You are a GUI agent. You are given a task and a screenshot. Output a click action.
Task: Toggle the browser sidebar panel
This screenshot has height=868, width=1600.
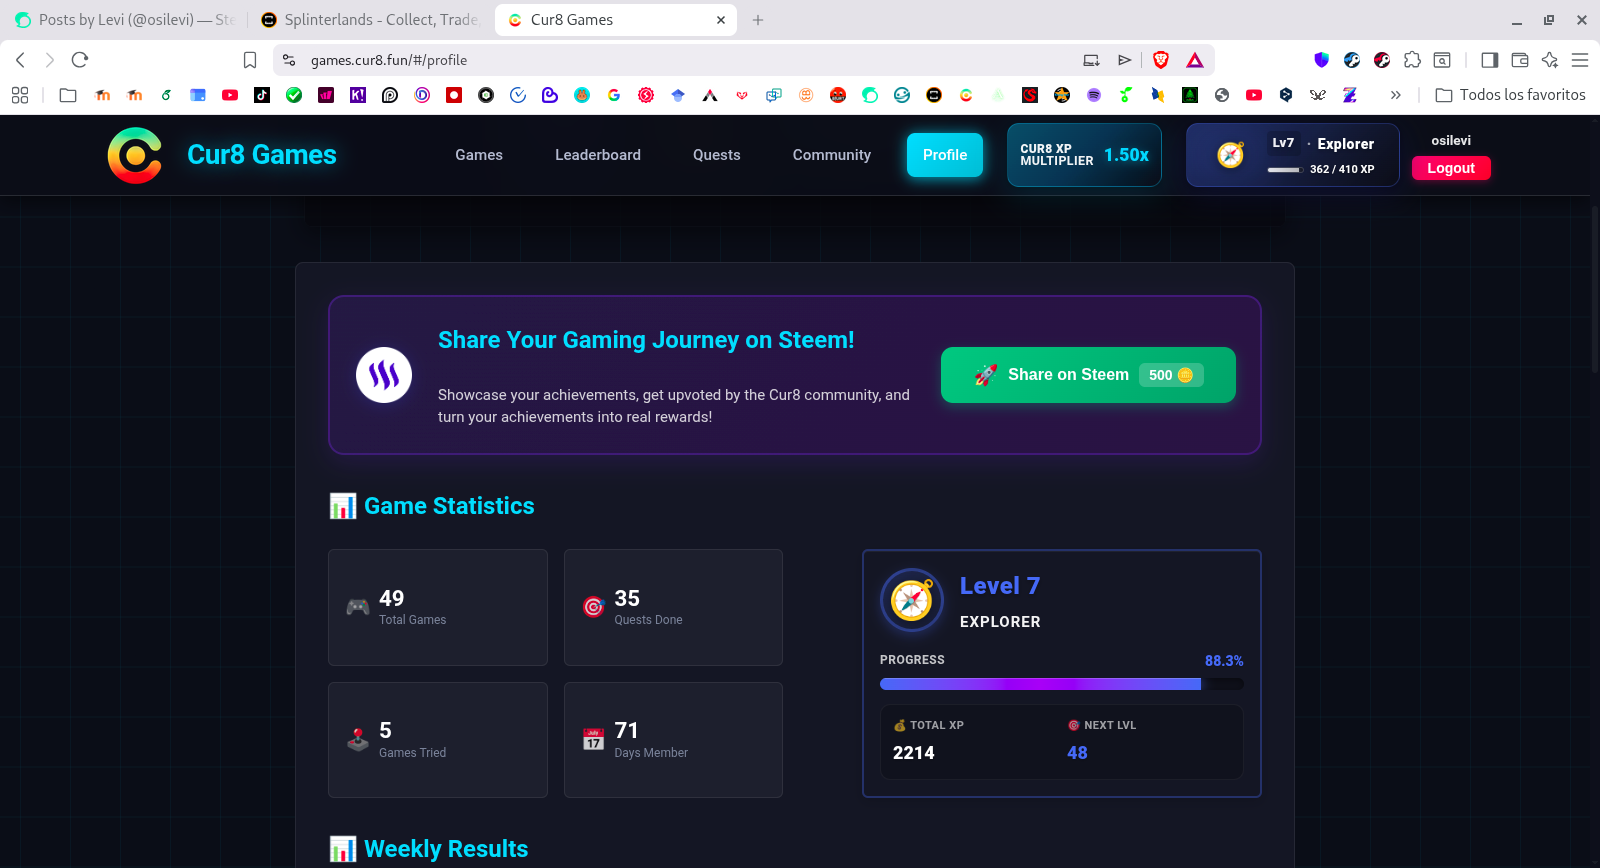click(x=1489, y=60)
